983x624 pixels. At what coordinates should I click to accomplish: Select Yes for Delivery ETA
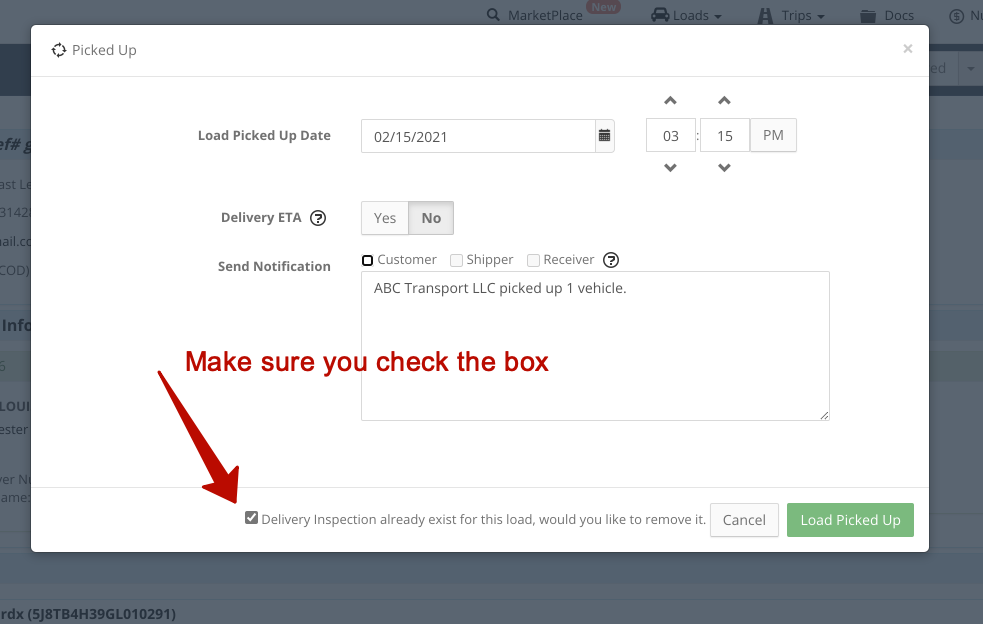click(385, 218)
